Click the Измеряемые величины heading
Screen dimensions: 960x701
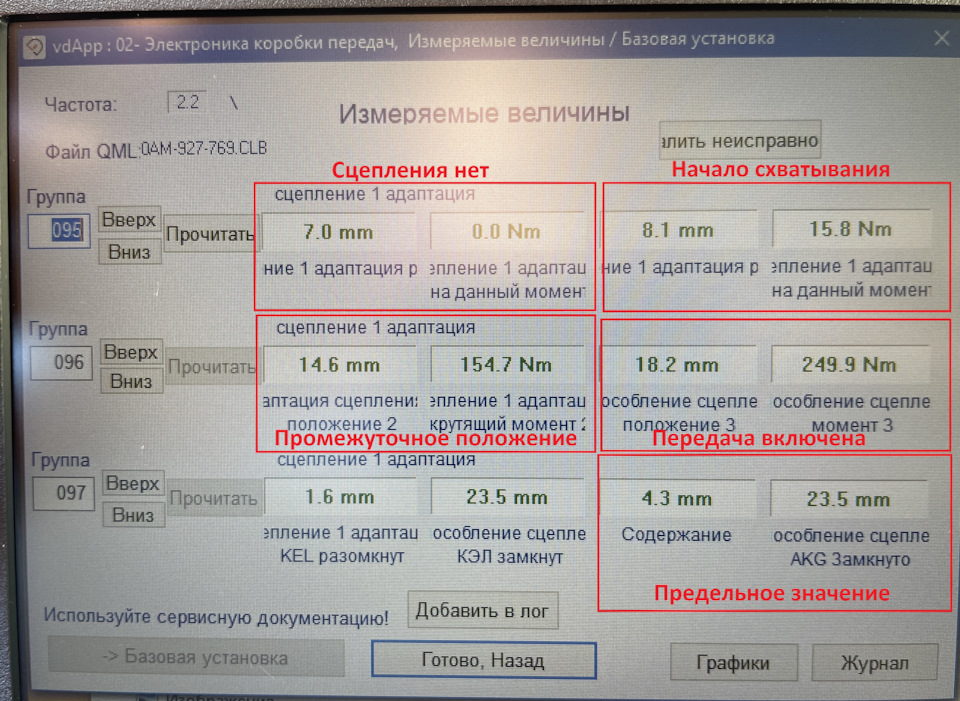(x=484, y=113)
